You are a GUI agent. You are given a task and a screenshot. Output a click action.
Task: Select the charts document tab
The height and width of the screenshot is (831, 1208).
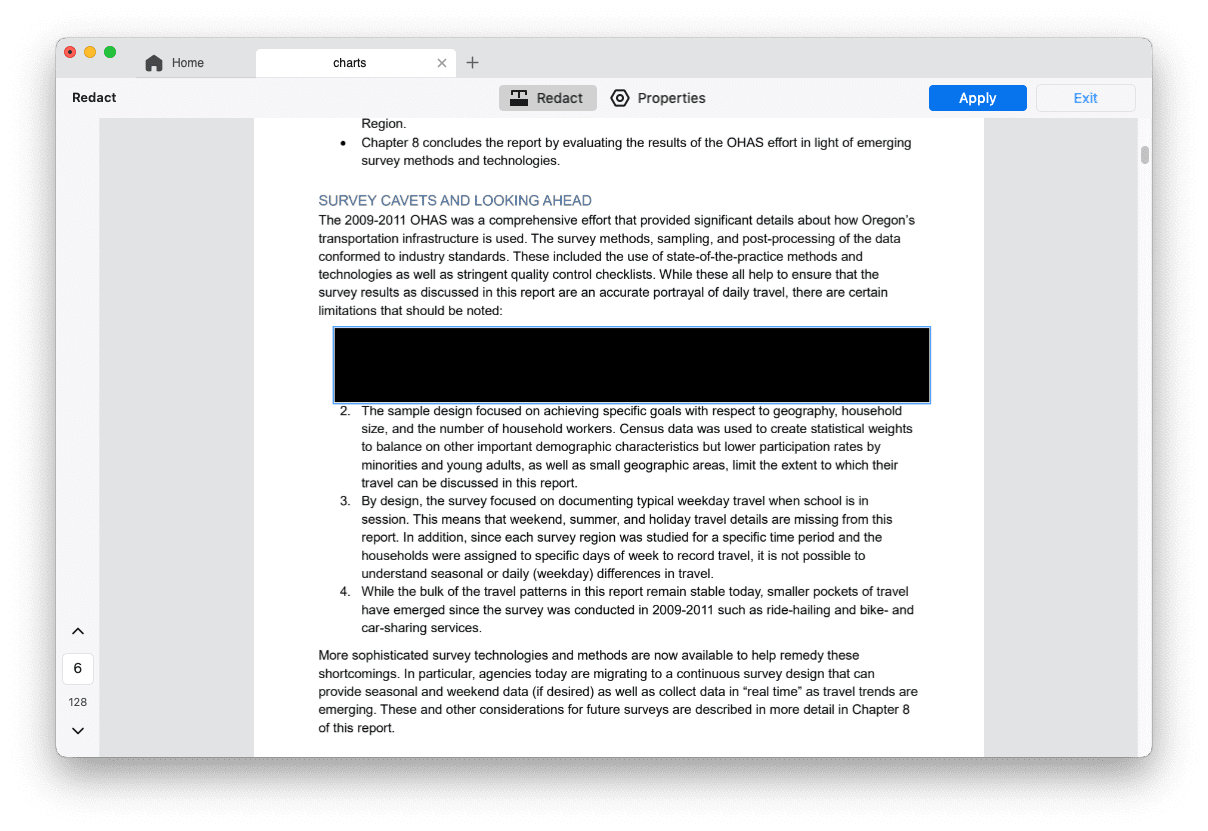(350, 62)
